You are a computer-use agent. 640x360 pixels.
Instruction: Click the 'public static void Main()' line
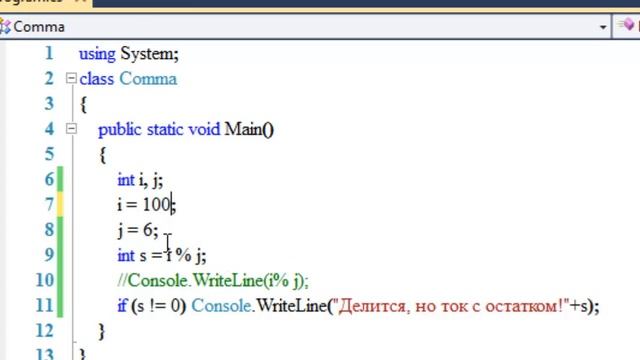coord(186,130)
